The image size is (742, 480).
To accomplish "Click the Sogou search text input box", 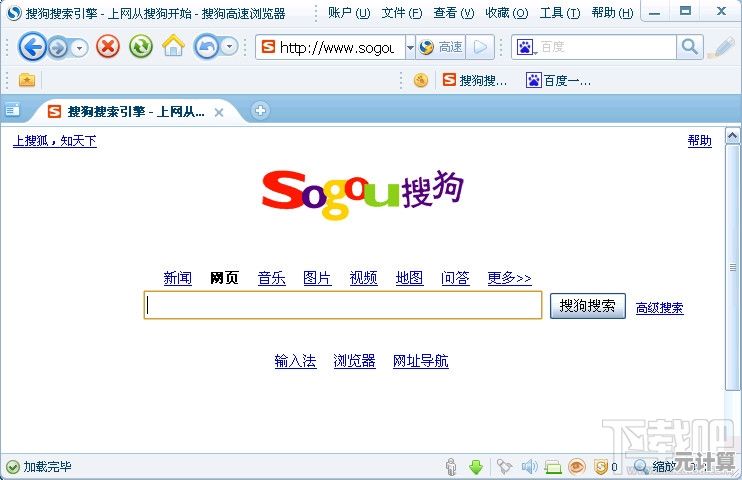I will pos(343,306).
